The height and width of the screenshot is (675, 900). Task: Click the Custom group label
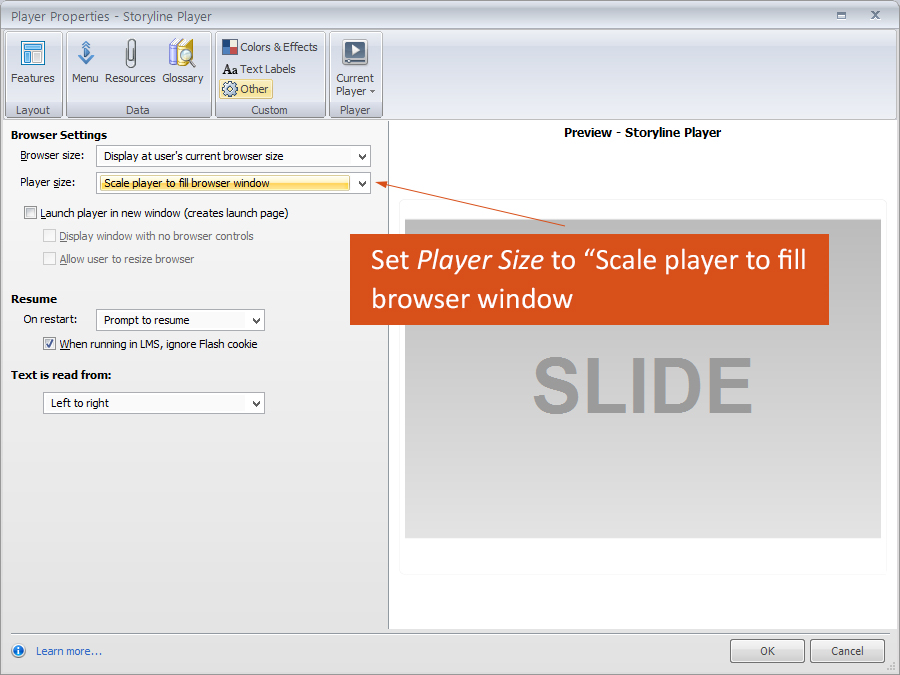pos(269,110)
